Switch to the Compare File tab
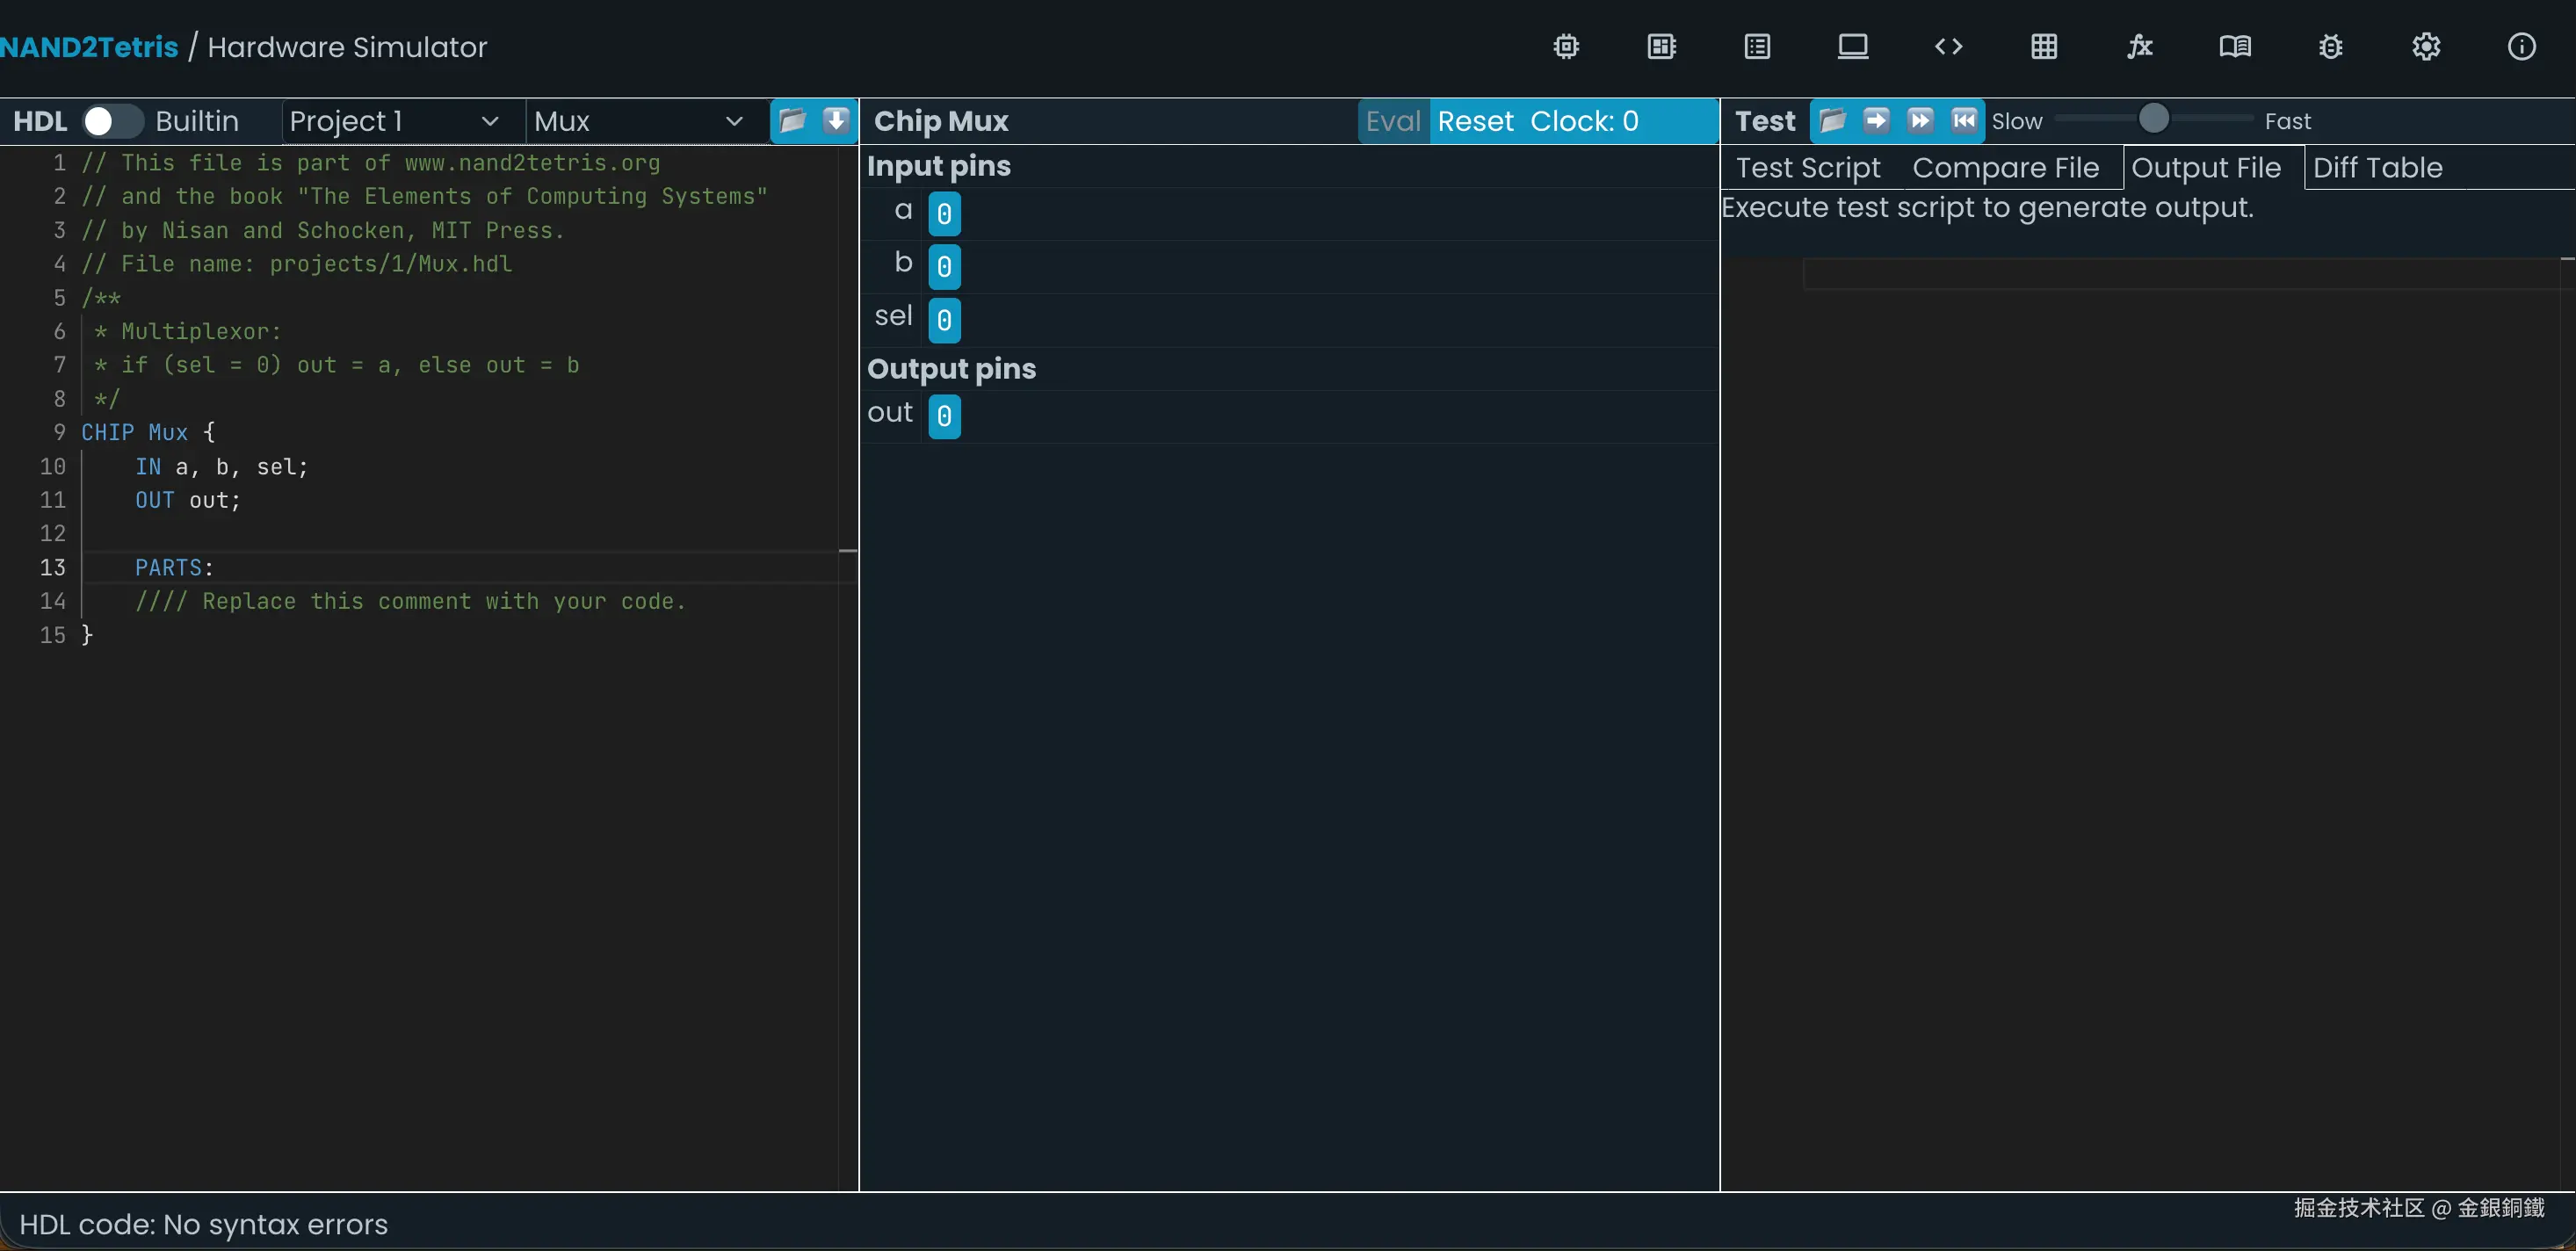Screen dimensions: 2576x1251 [x=2005, y=168]
